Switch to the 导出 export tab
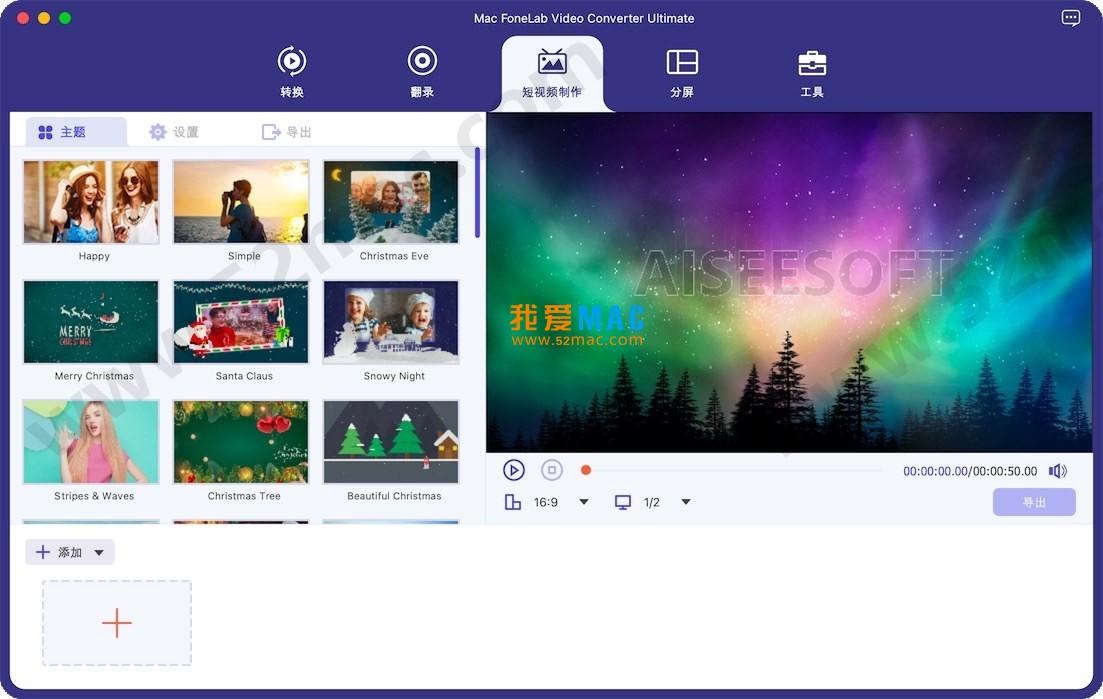Screen dimensions: 1103x699 (x=286, y=132)
